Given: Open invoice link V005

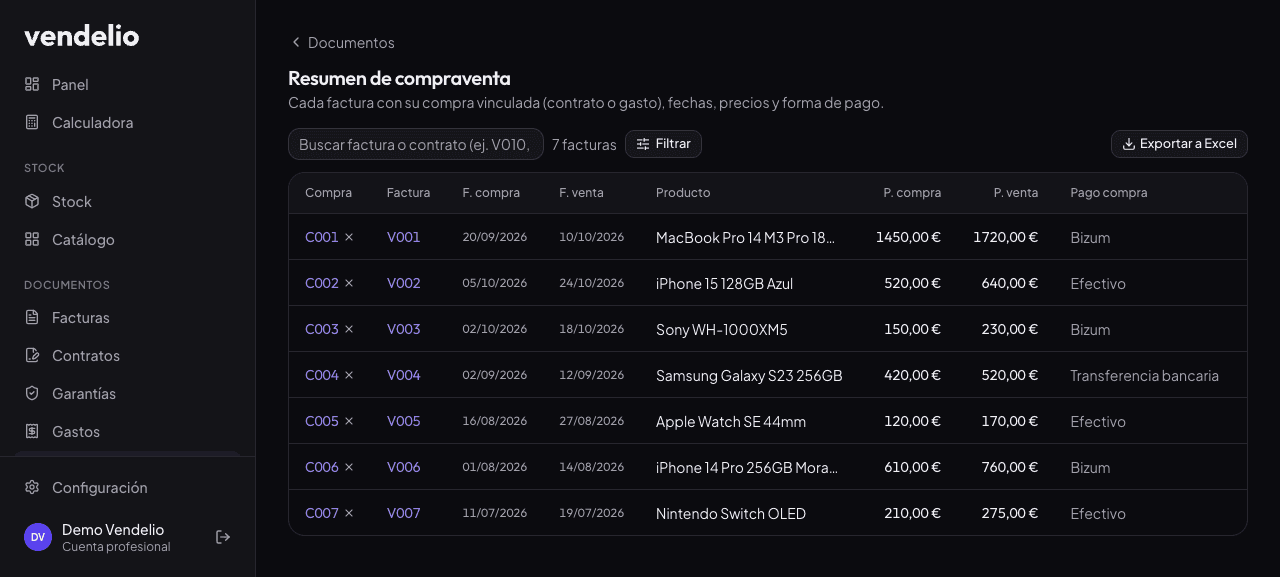Looking at the screenshot, I should [x=404, y=421].
